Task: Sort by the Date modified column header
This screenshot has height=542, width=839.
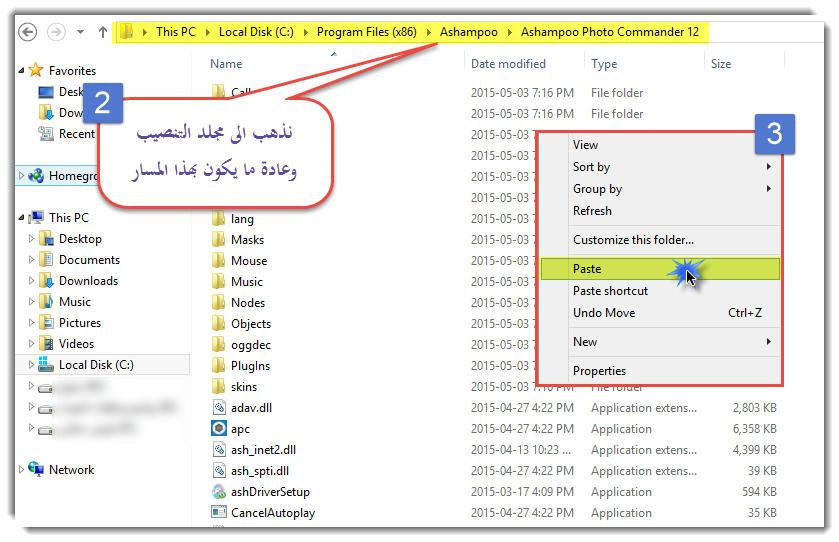Action: [x=508, y=64]
